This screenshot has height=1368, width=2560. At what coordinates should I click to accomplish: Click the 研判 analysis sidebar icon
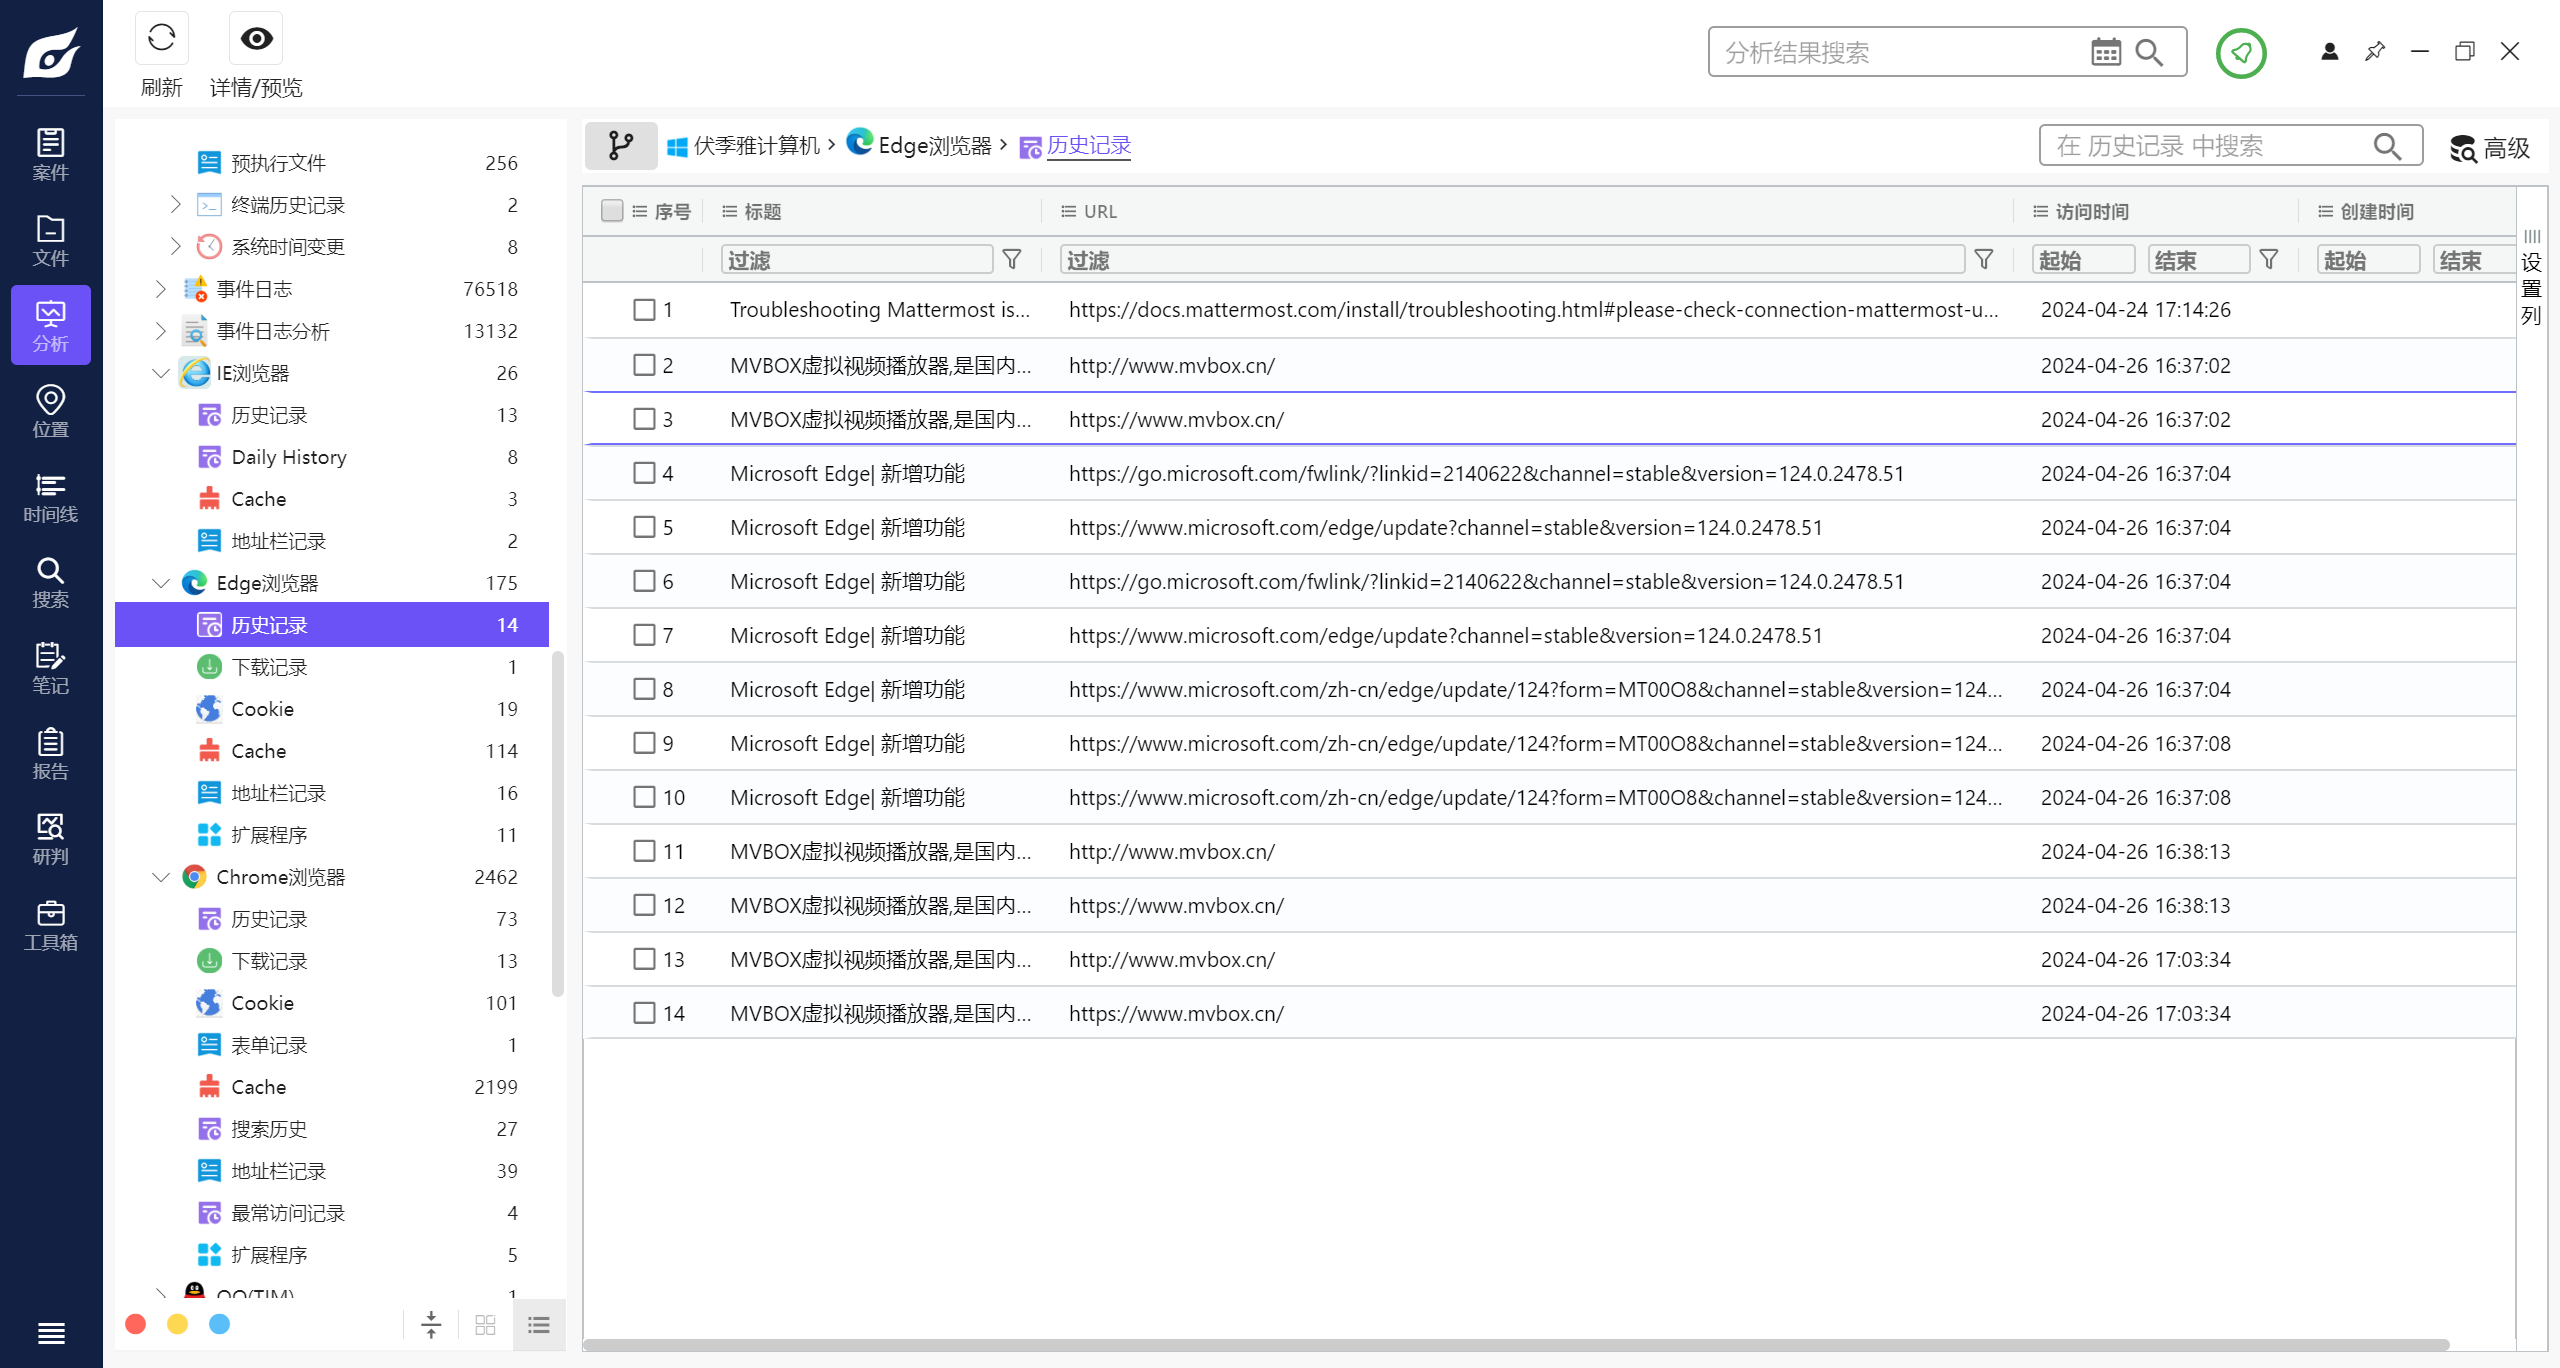50,839
